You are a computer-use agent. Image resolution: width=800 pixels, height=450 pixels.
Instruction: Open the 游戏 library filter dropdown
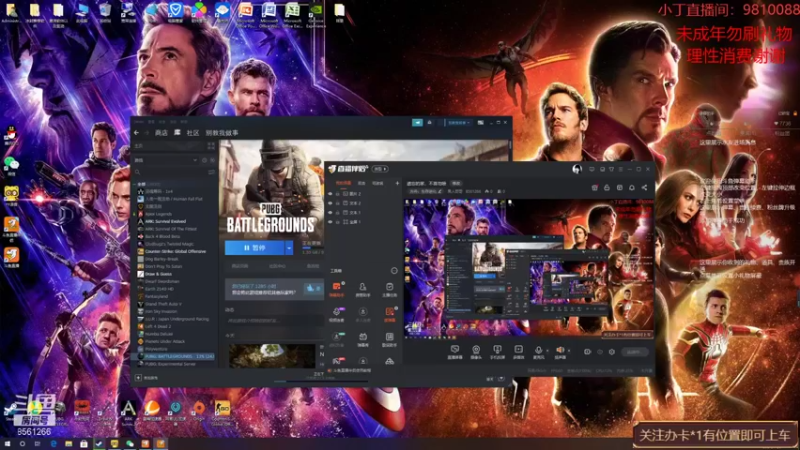(x=166, y=160)
